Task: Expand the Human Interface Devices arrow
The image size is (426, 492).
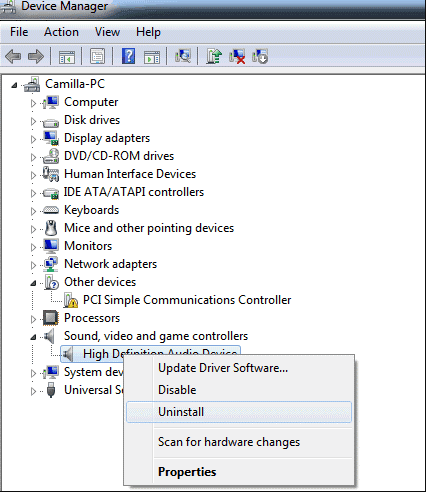Action: [33, 175]
